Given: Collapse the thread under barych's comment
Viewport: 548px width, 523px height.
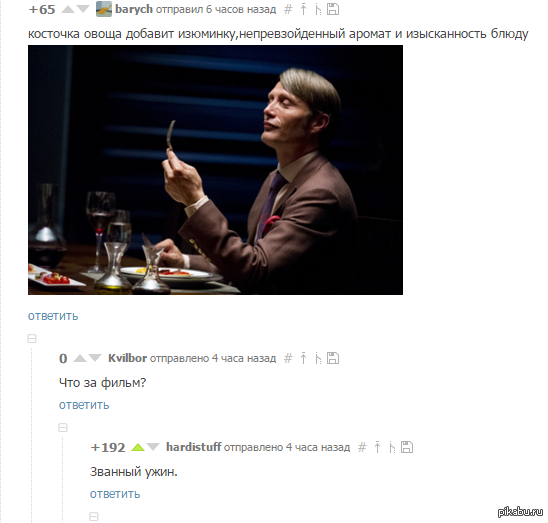Looking at the screenshot, I should pos(32,338).
